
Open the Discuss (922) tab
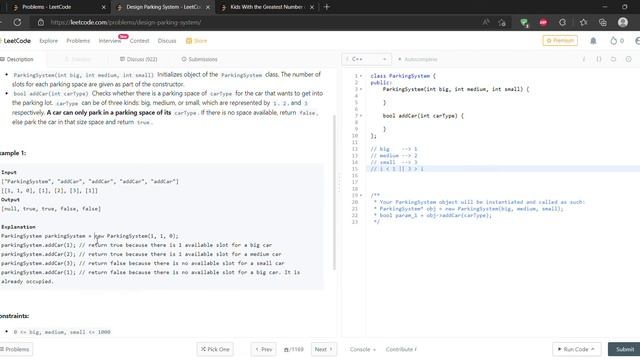coord(138,59)
